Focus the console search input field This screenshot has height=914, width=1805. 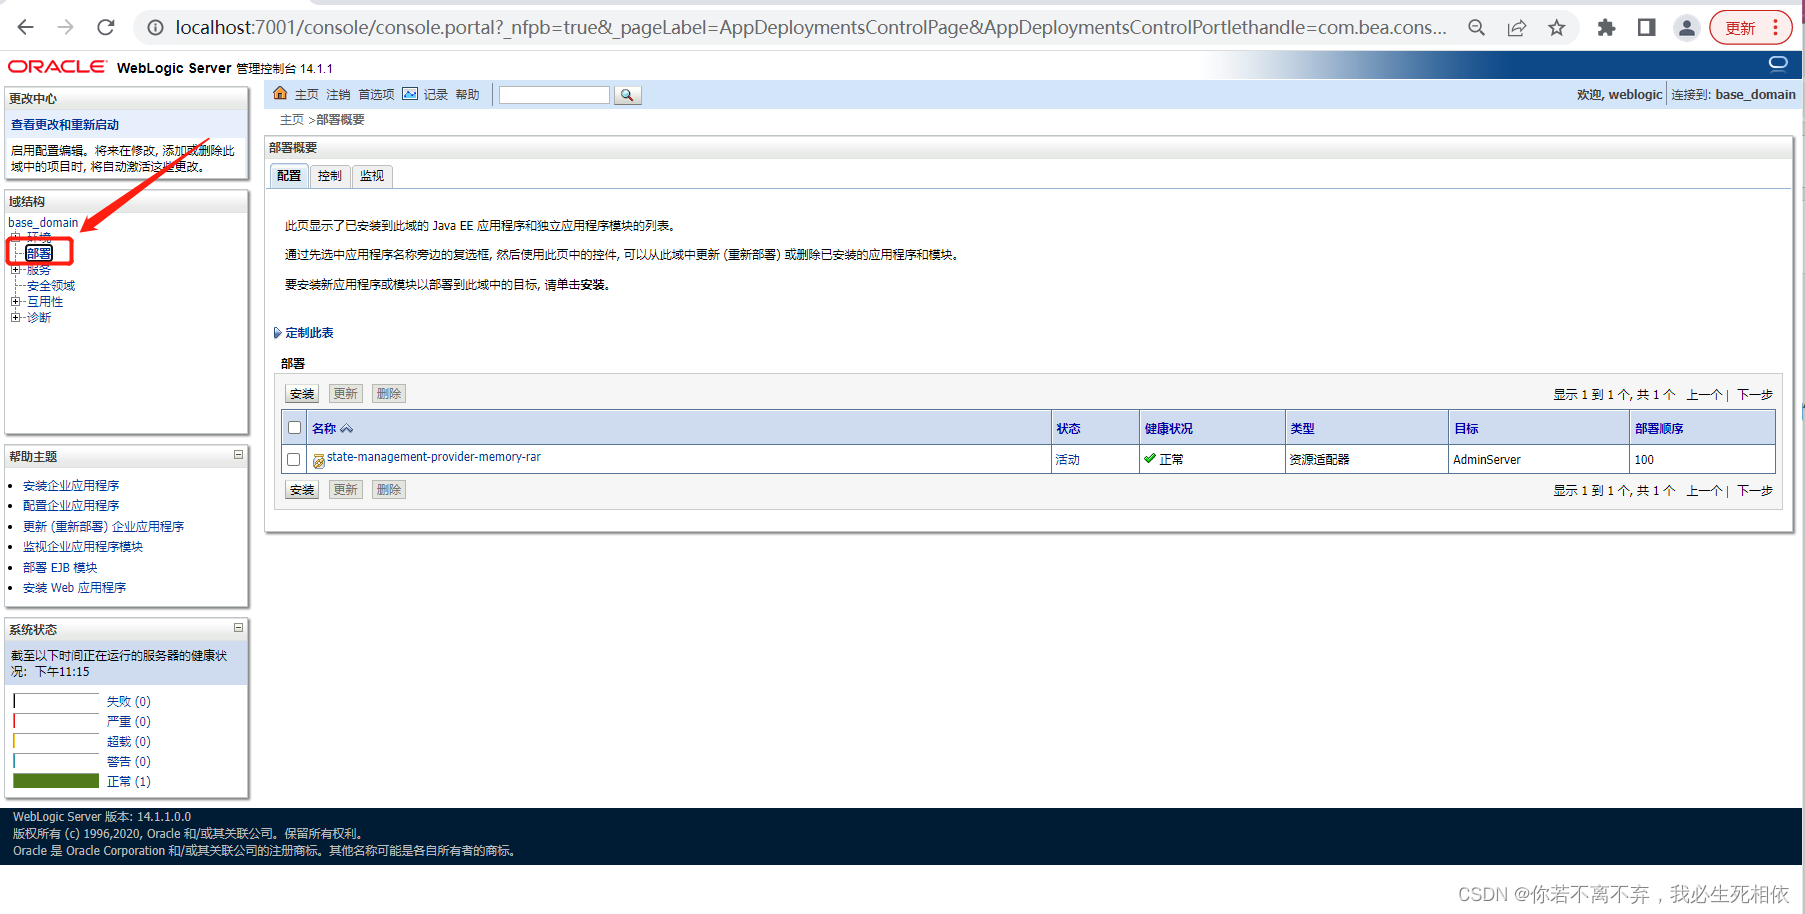[x=554, y=95]
